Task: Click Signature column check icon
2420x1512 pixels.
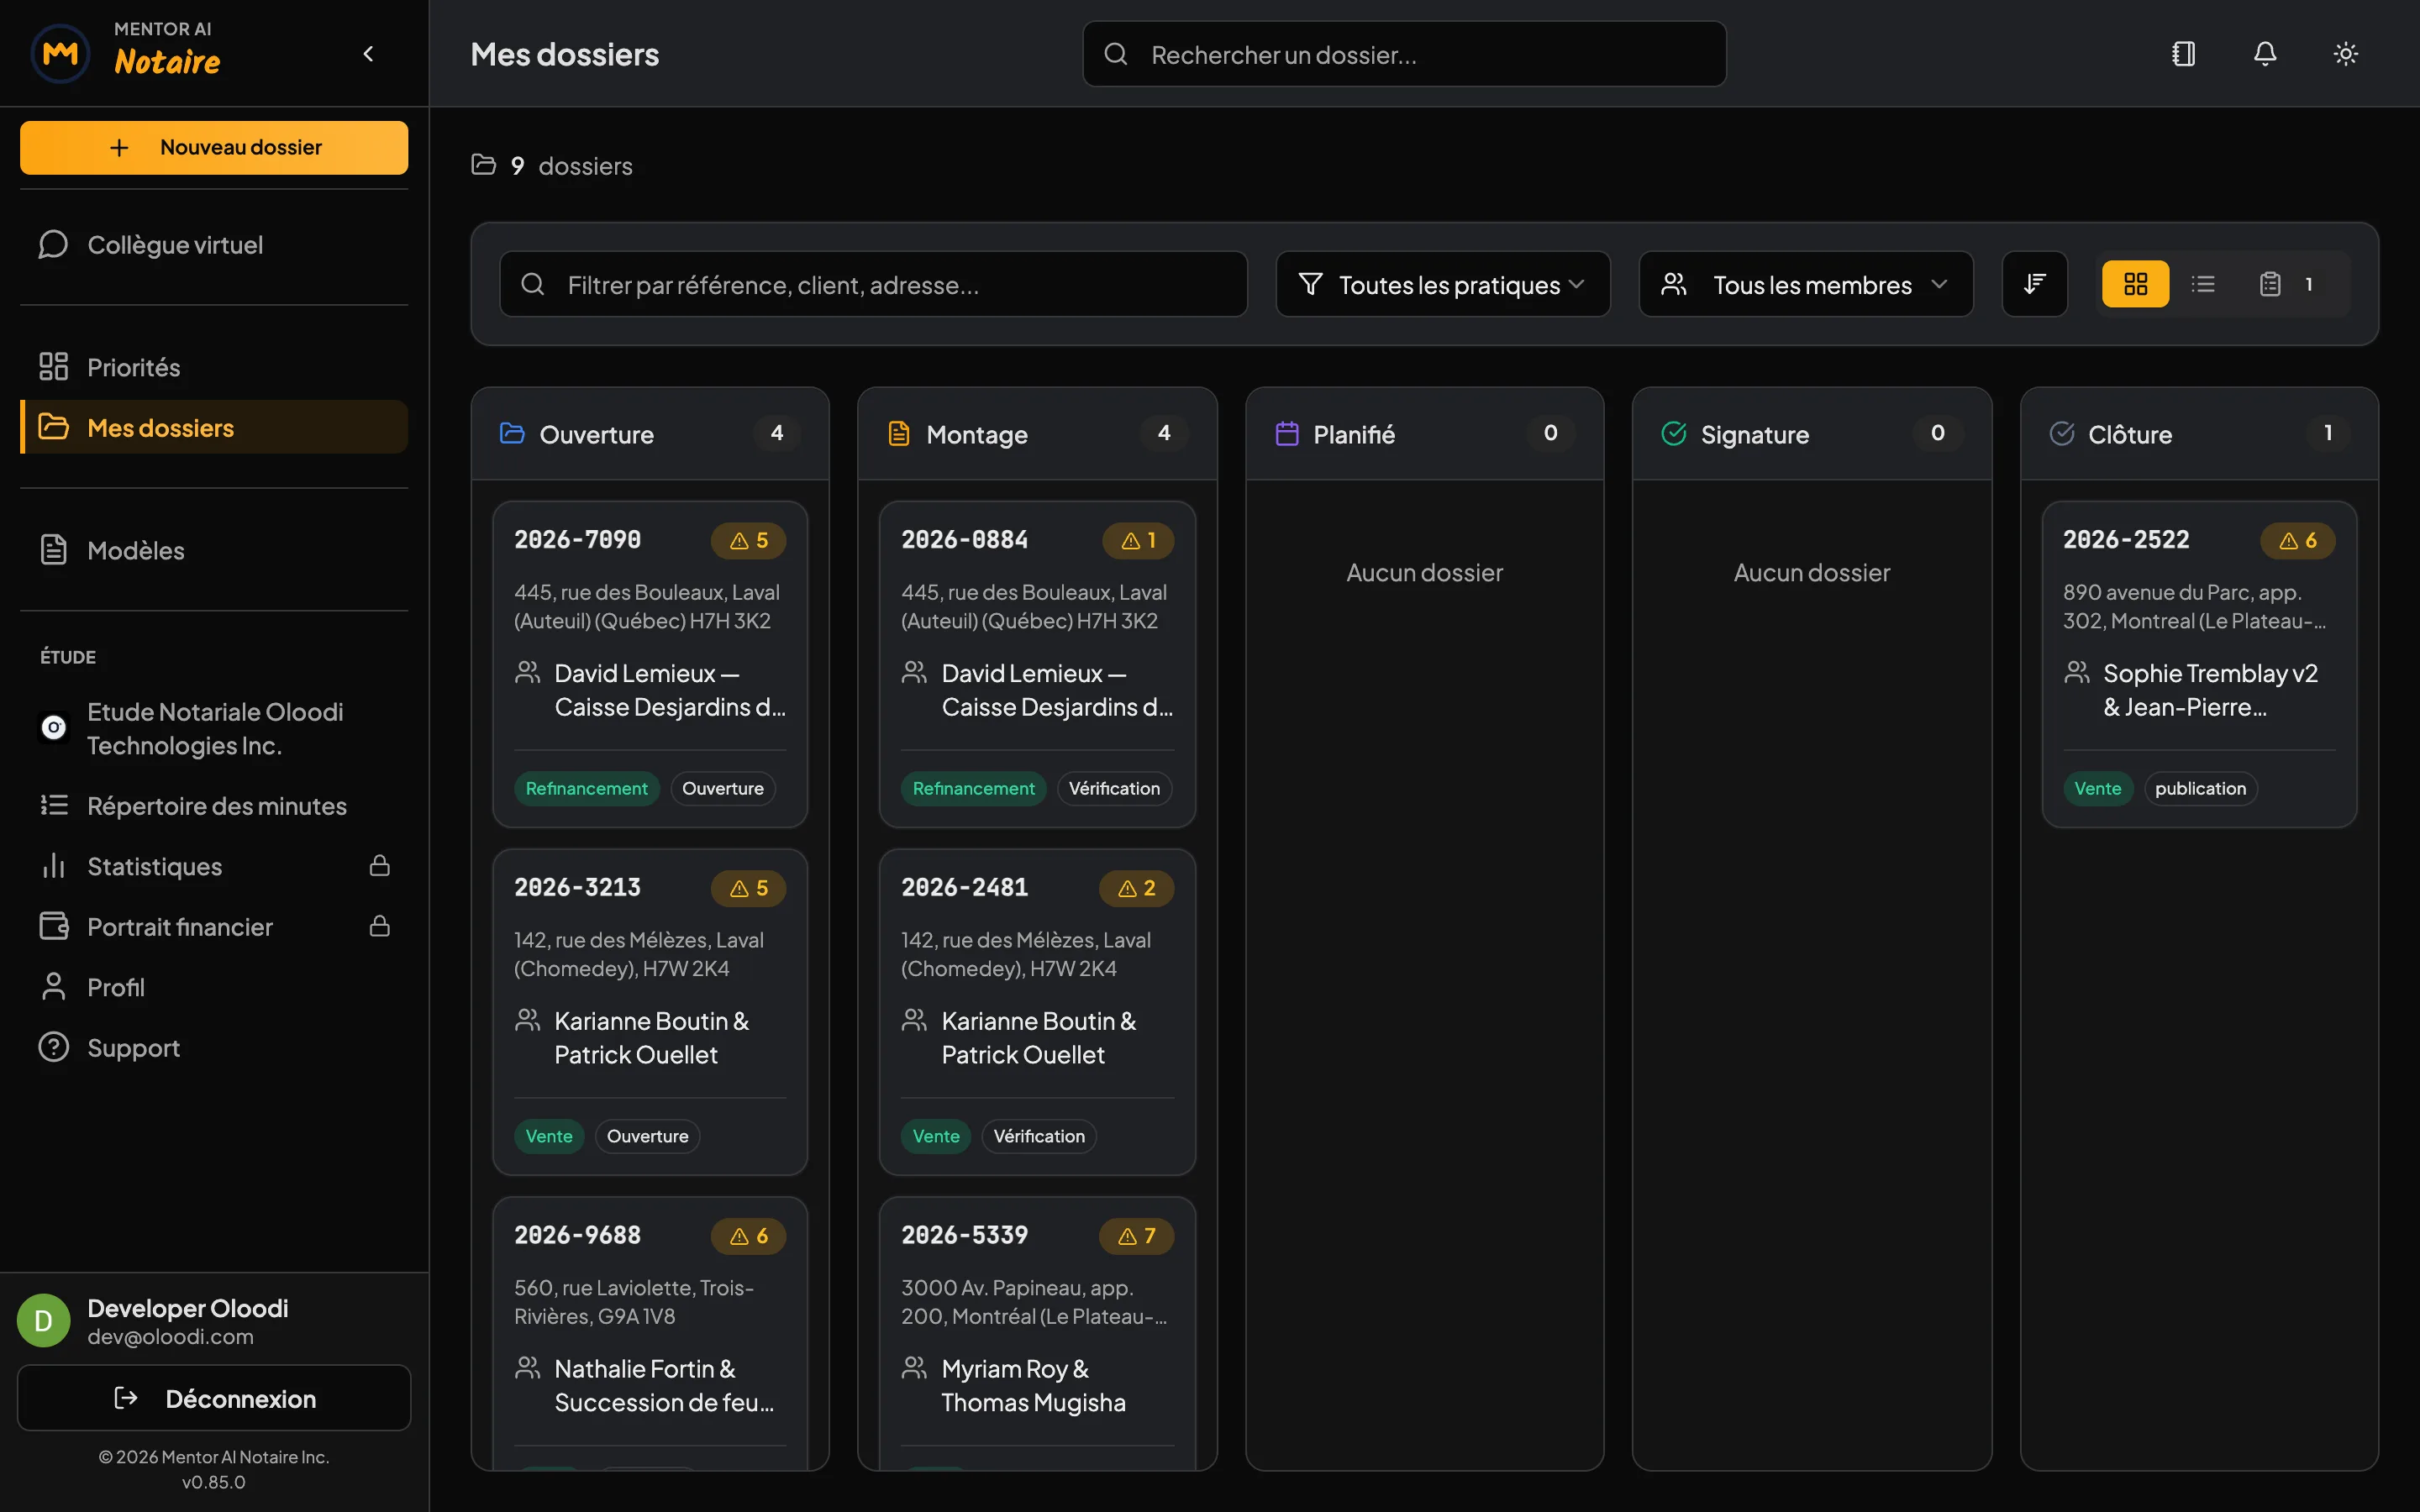Action: pyautogui.click(x=1674, y=434)
